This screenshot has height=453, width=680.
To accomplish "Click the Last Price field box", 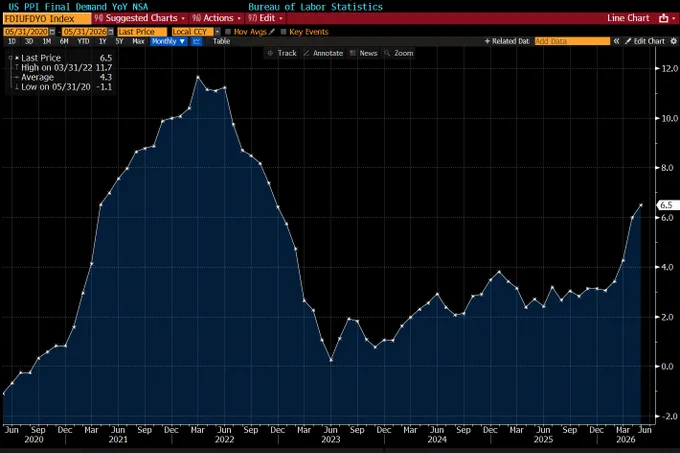I will point(142,32).
